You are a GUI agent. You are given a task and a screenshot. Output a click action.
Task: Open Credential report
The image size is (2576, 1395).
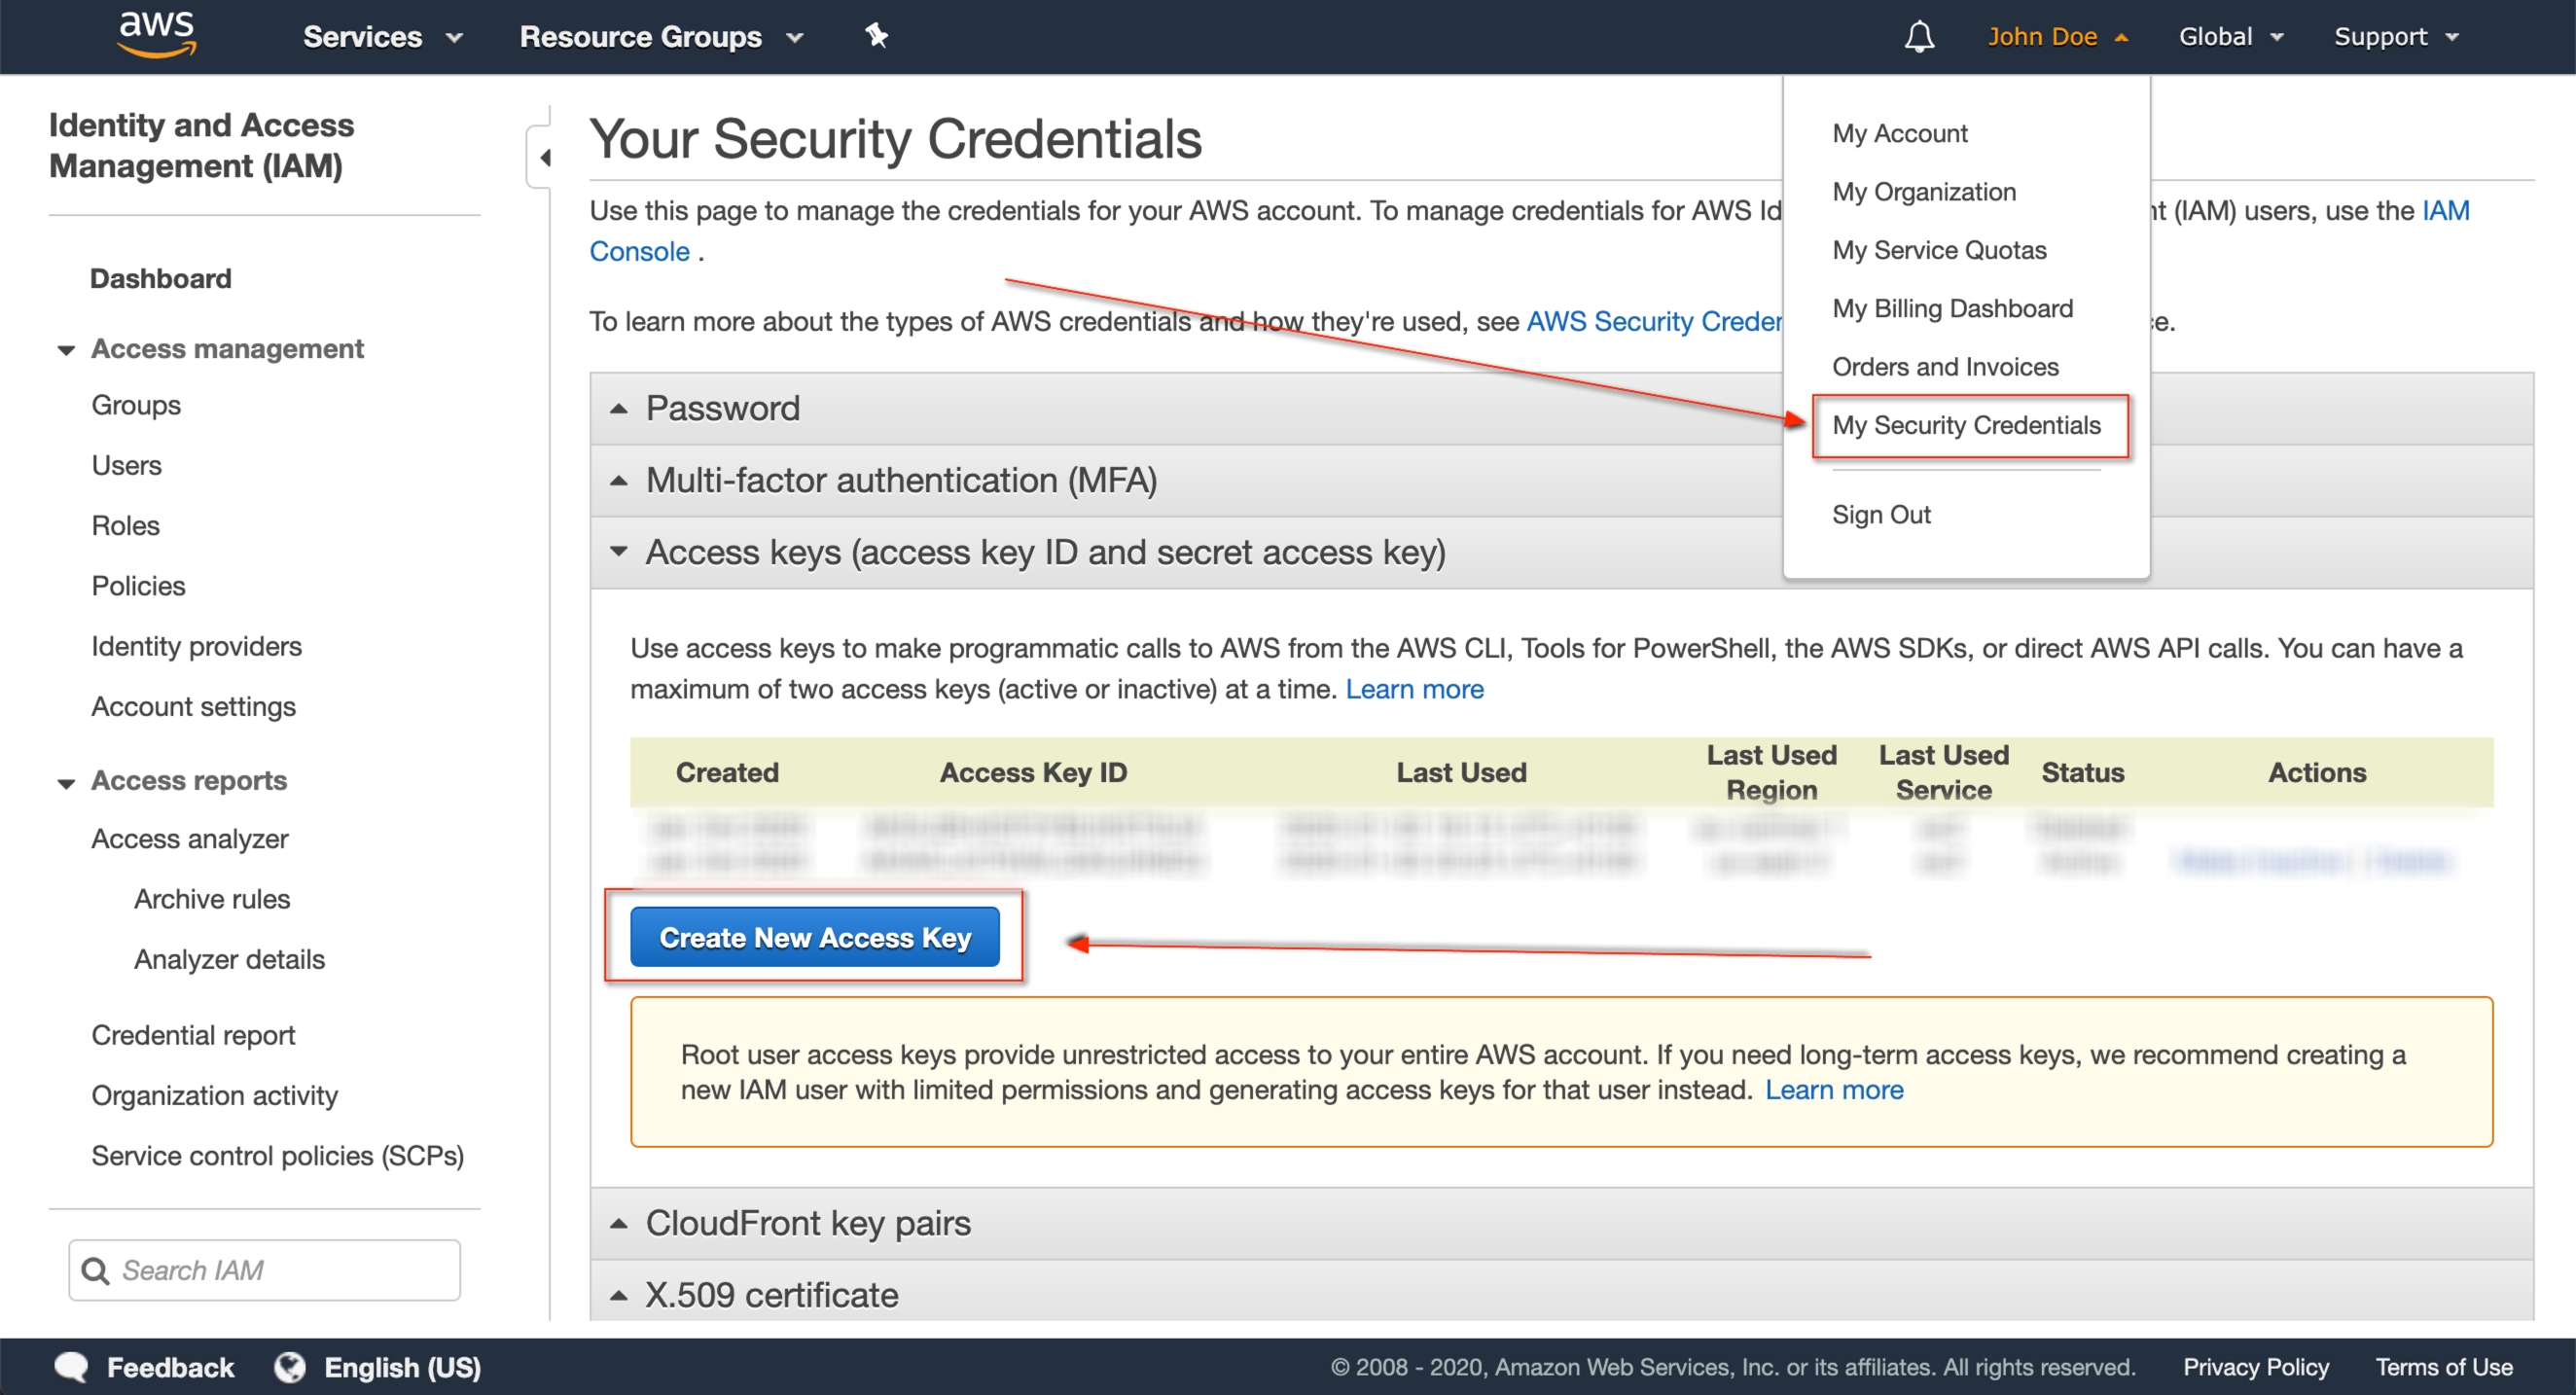point(193,1034)
